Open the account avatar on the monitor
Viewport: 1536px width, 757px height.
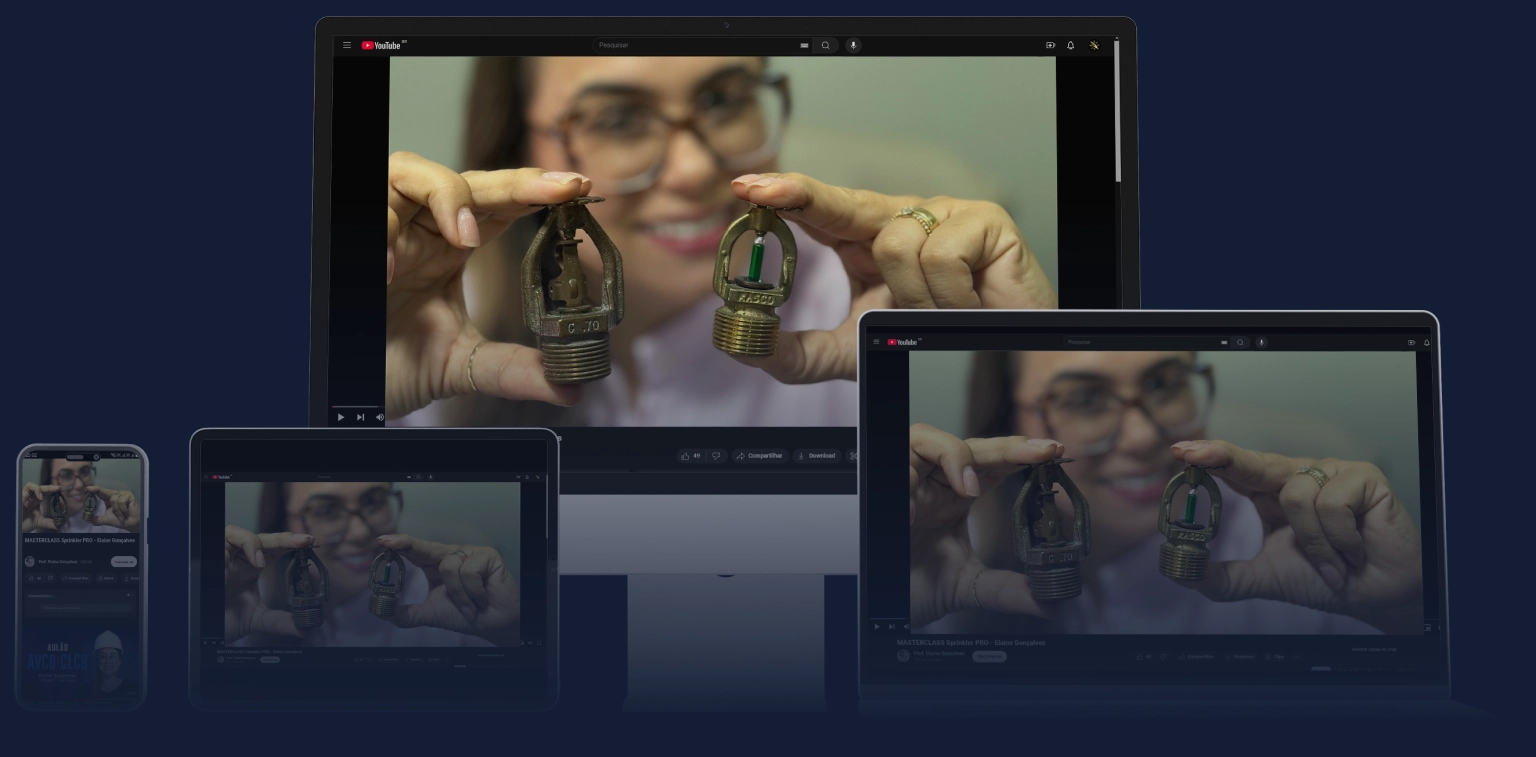tap(1095, 45)
